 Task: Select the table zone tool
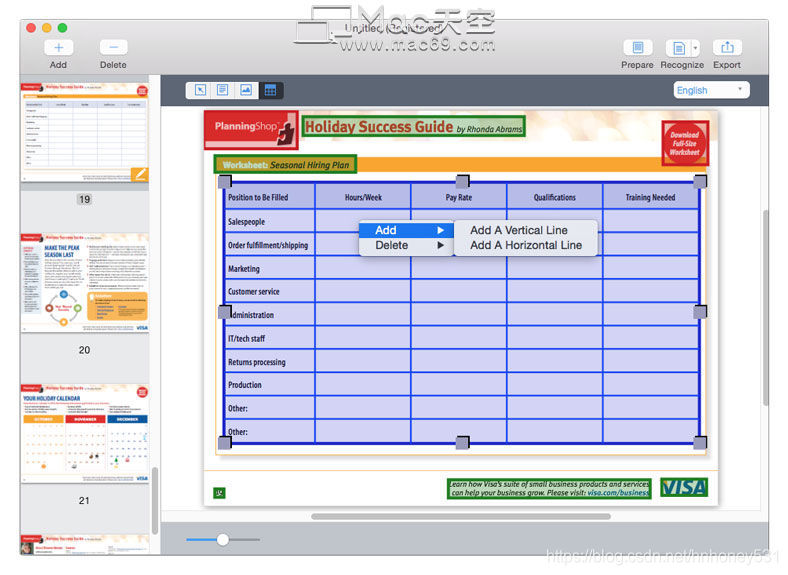pos(270,90)
